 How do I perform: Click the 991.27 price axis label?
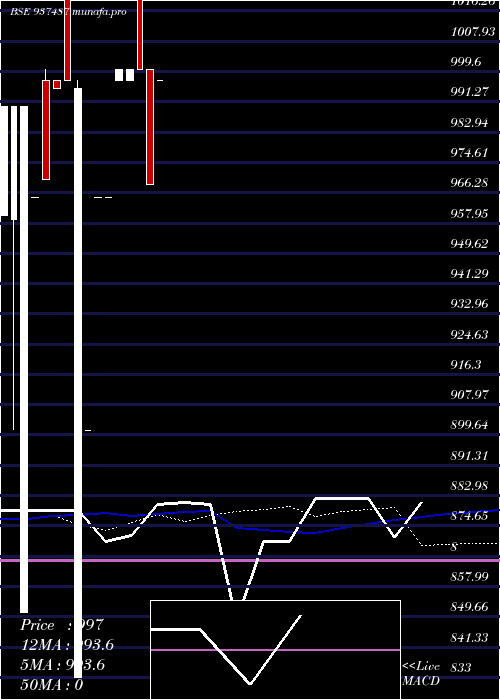469,92
